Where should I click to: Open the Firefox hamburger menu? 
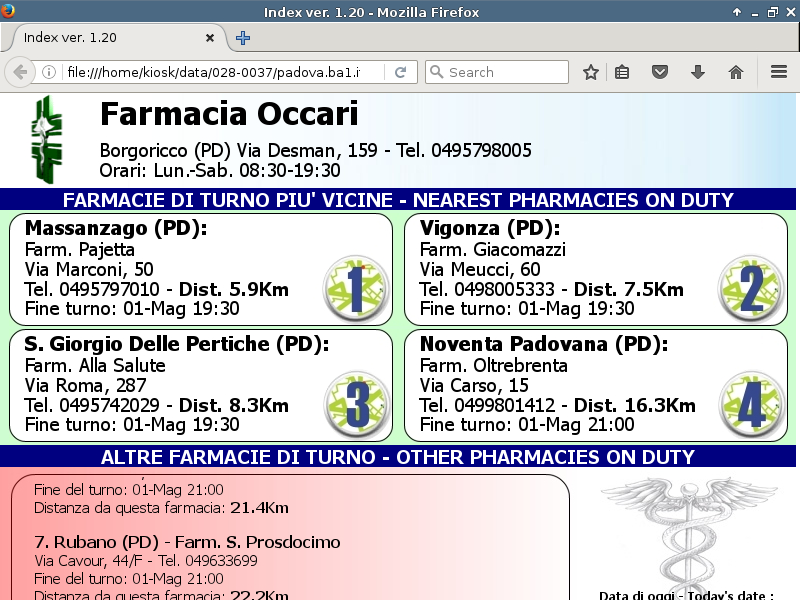click(x=779, y=72)
